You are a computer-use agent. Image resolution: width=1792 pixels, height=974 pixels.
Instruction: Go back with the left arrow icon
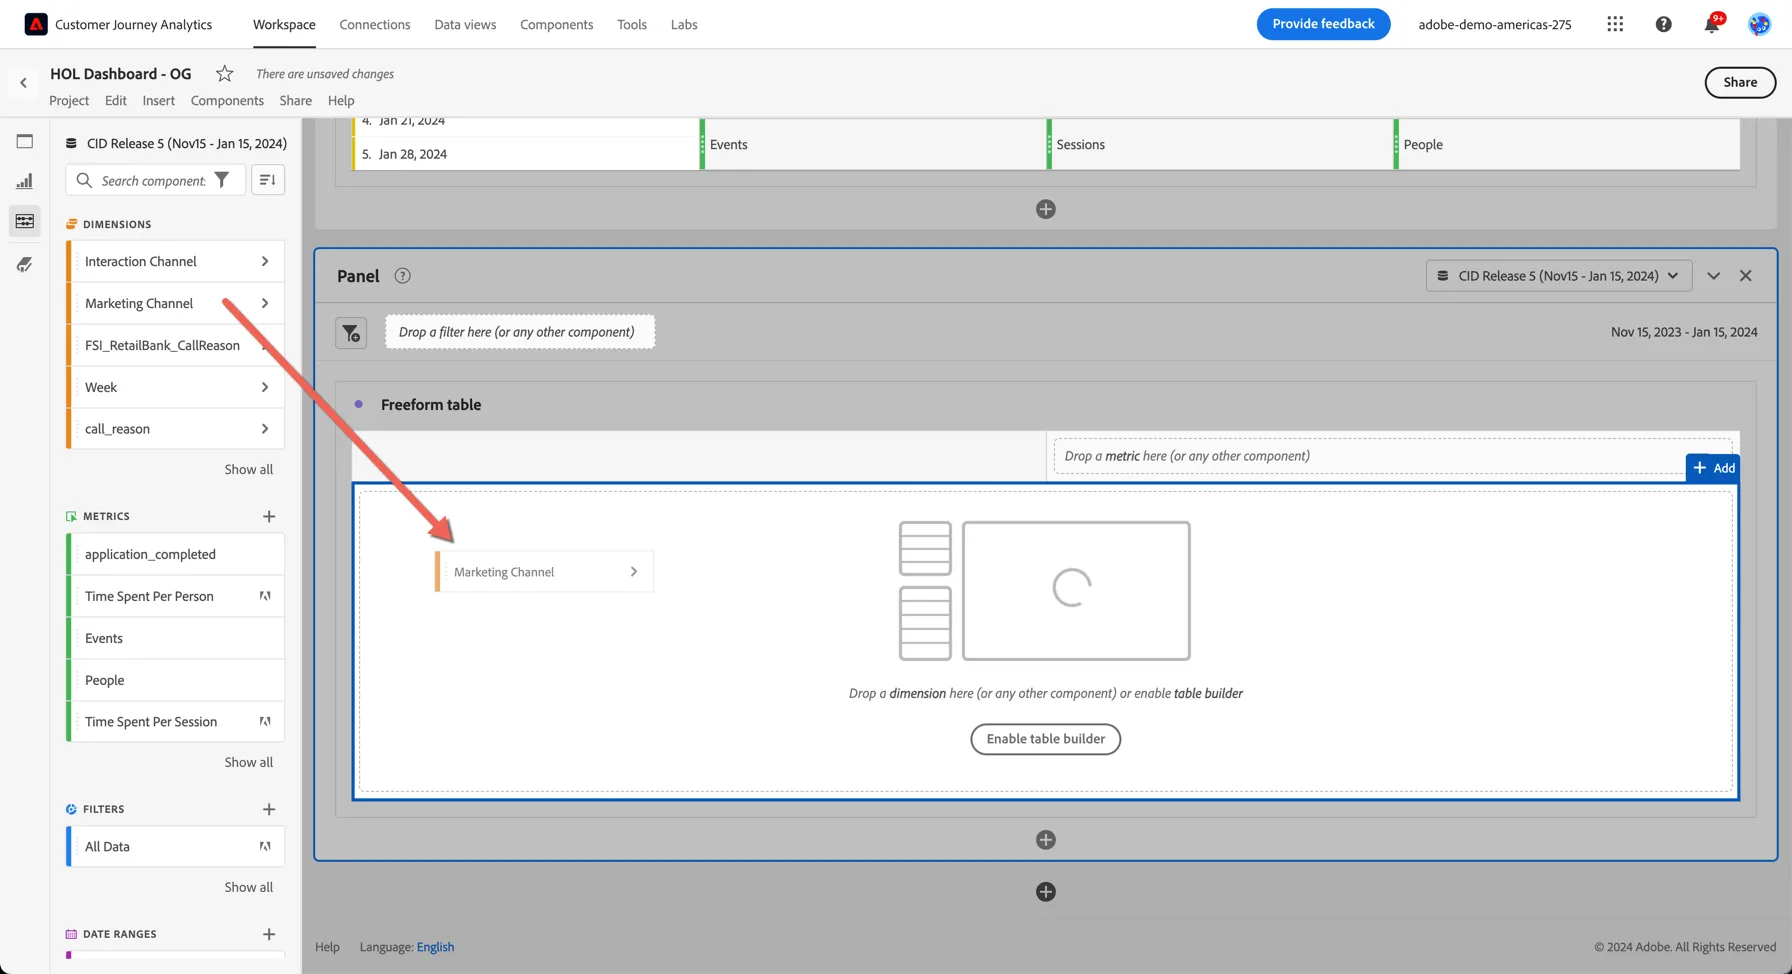[23, 83]
